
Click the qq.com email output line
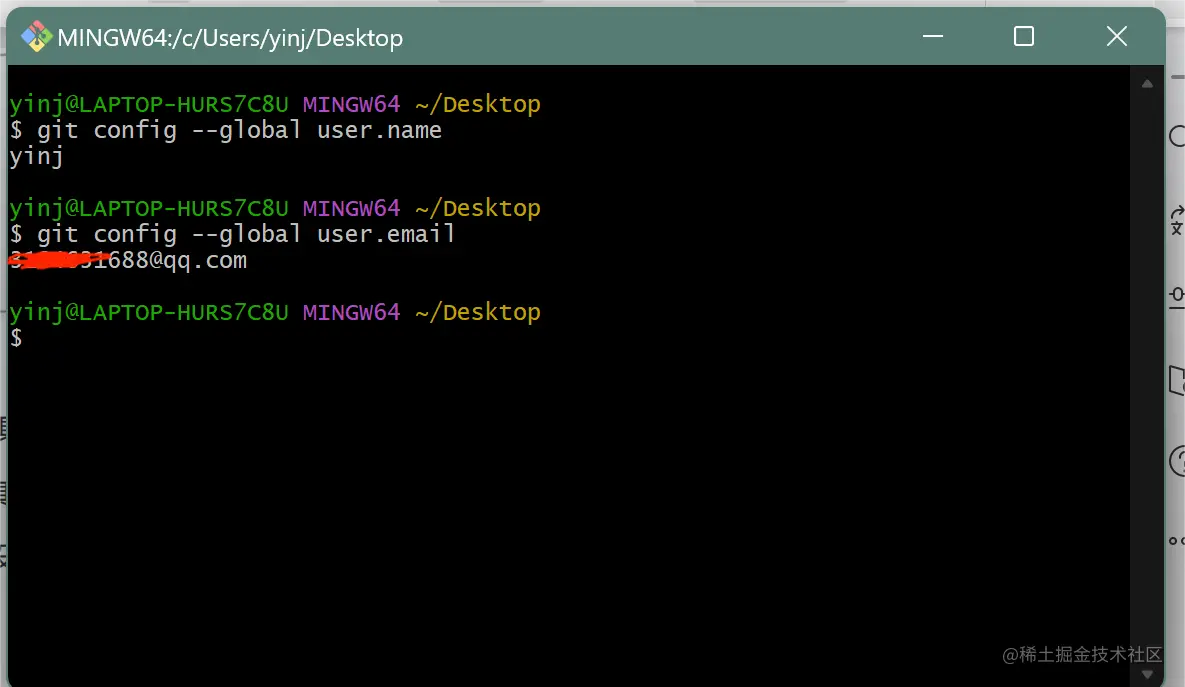tap(128, 260)
